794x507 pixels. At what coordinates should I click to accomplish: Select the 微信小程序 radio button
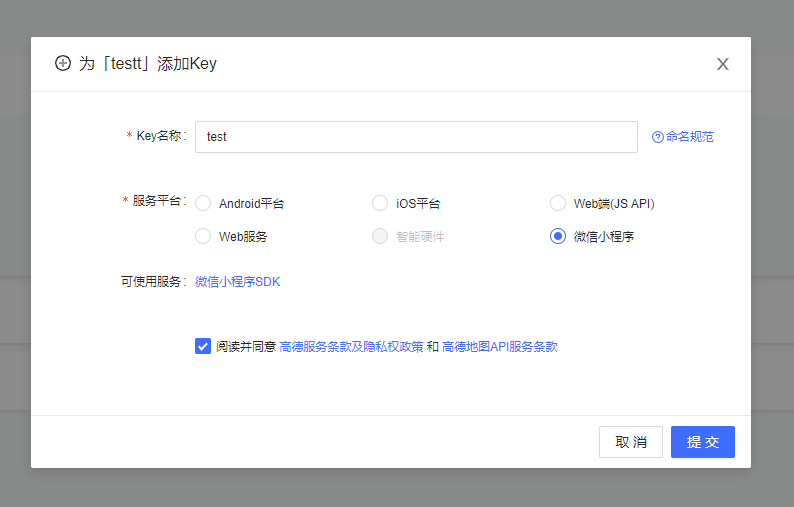pos(558,236)
